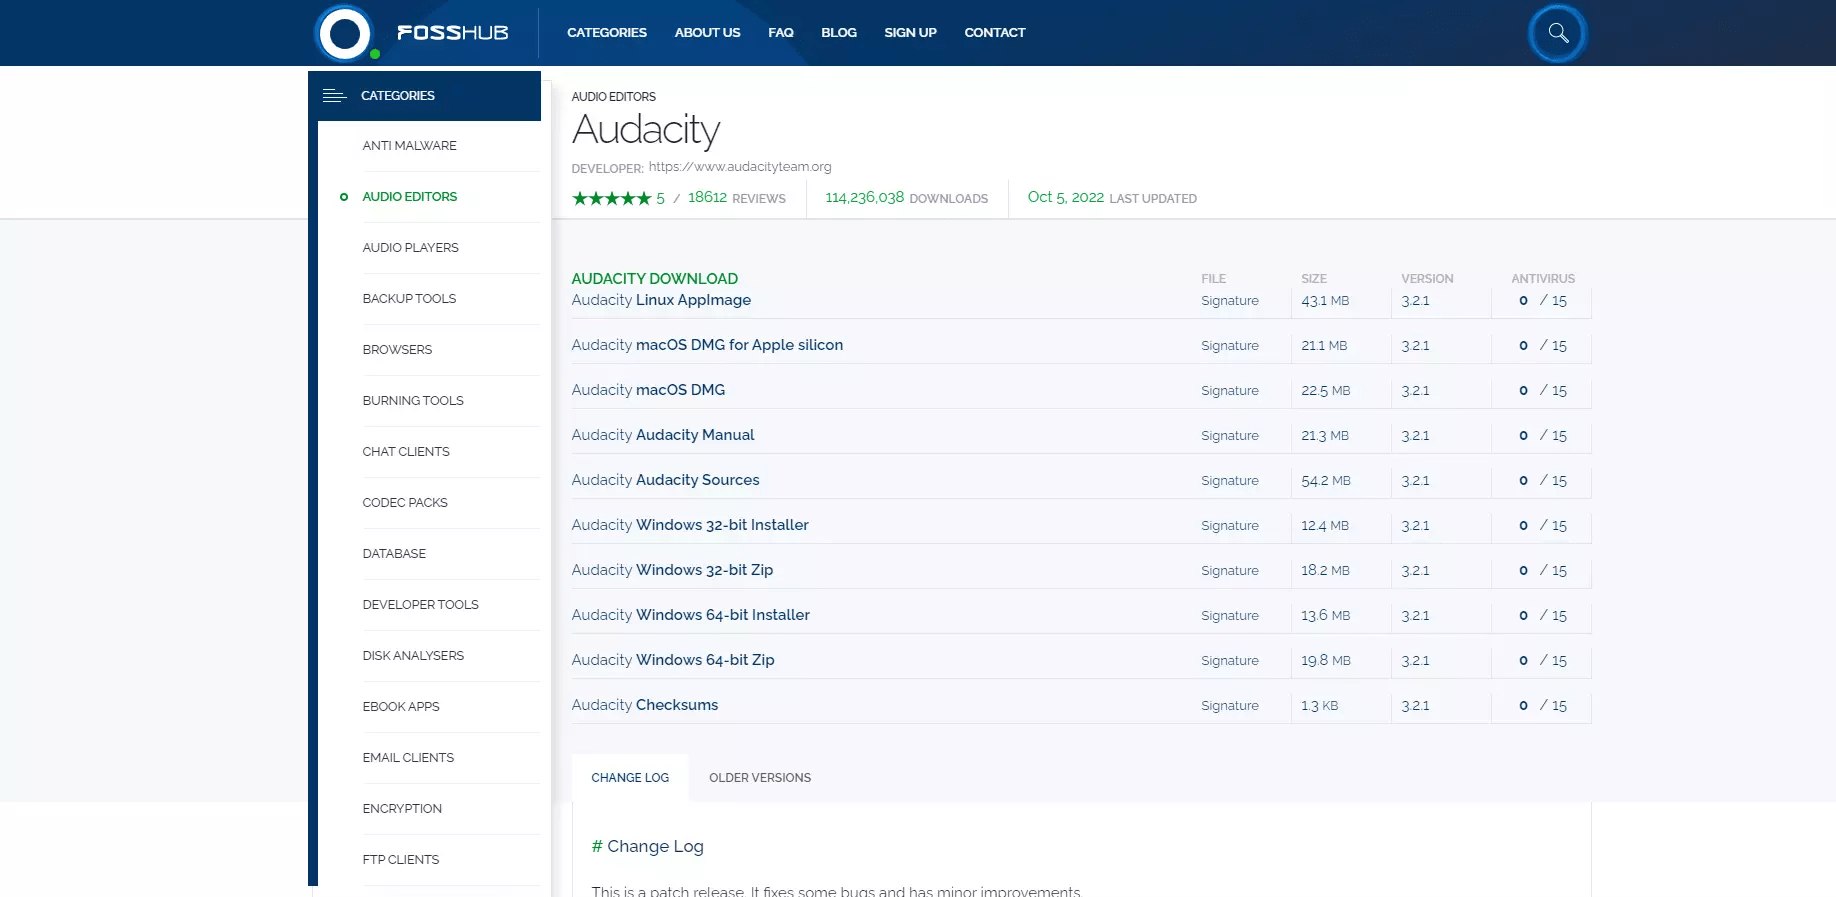Open FAQ page in navigation
The width and height of the screenshot is (1836, 897).
coord(780,32)
